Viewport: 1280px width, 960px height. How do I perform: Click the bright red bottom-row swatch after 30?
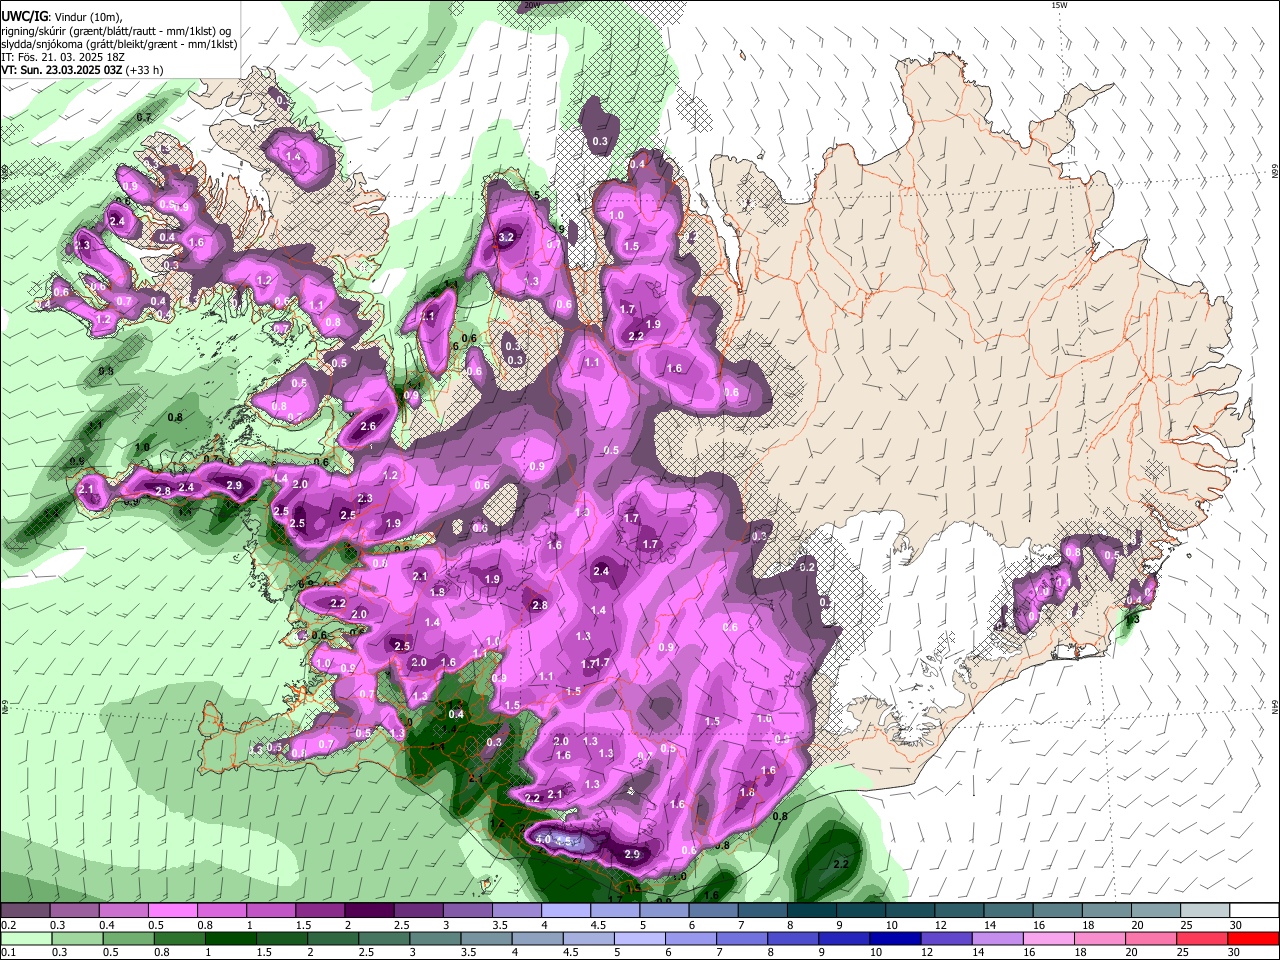coord(1252,938)
